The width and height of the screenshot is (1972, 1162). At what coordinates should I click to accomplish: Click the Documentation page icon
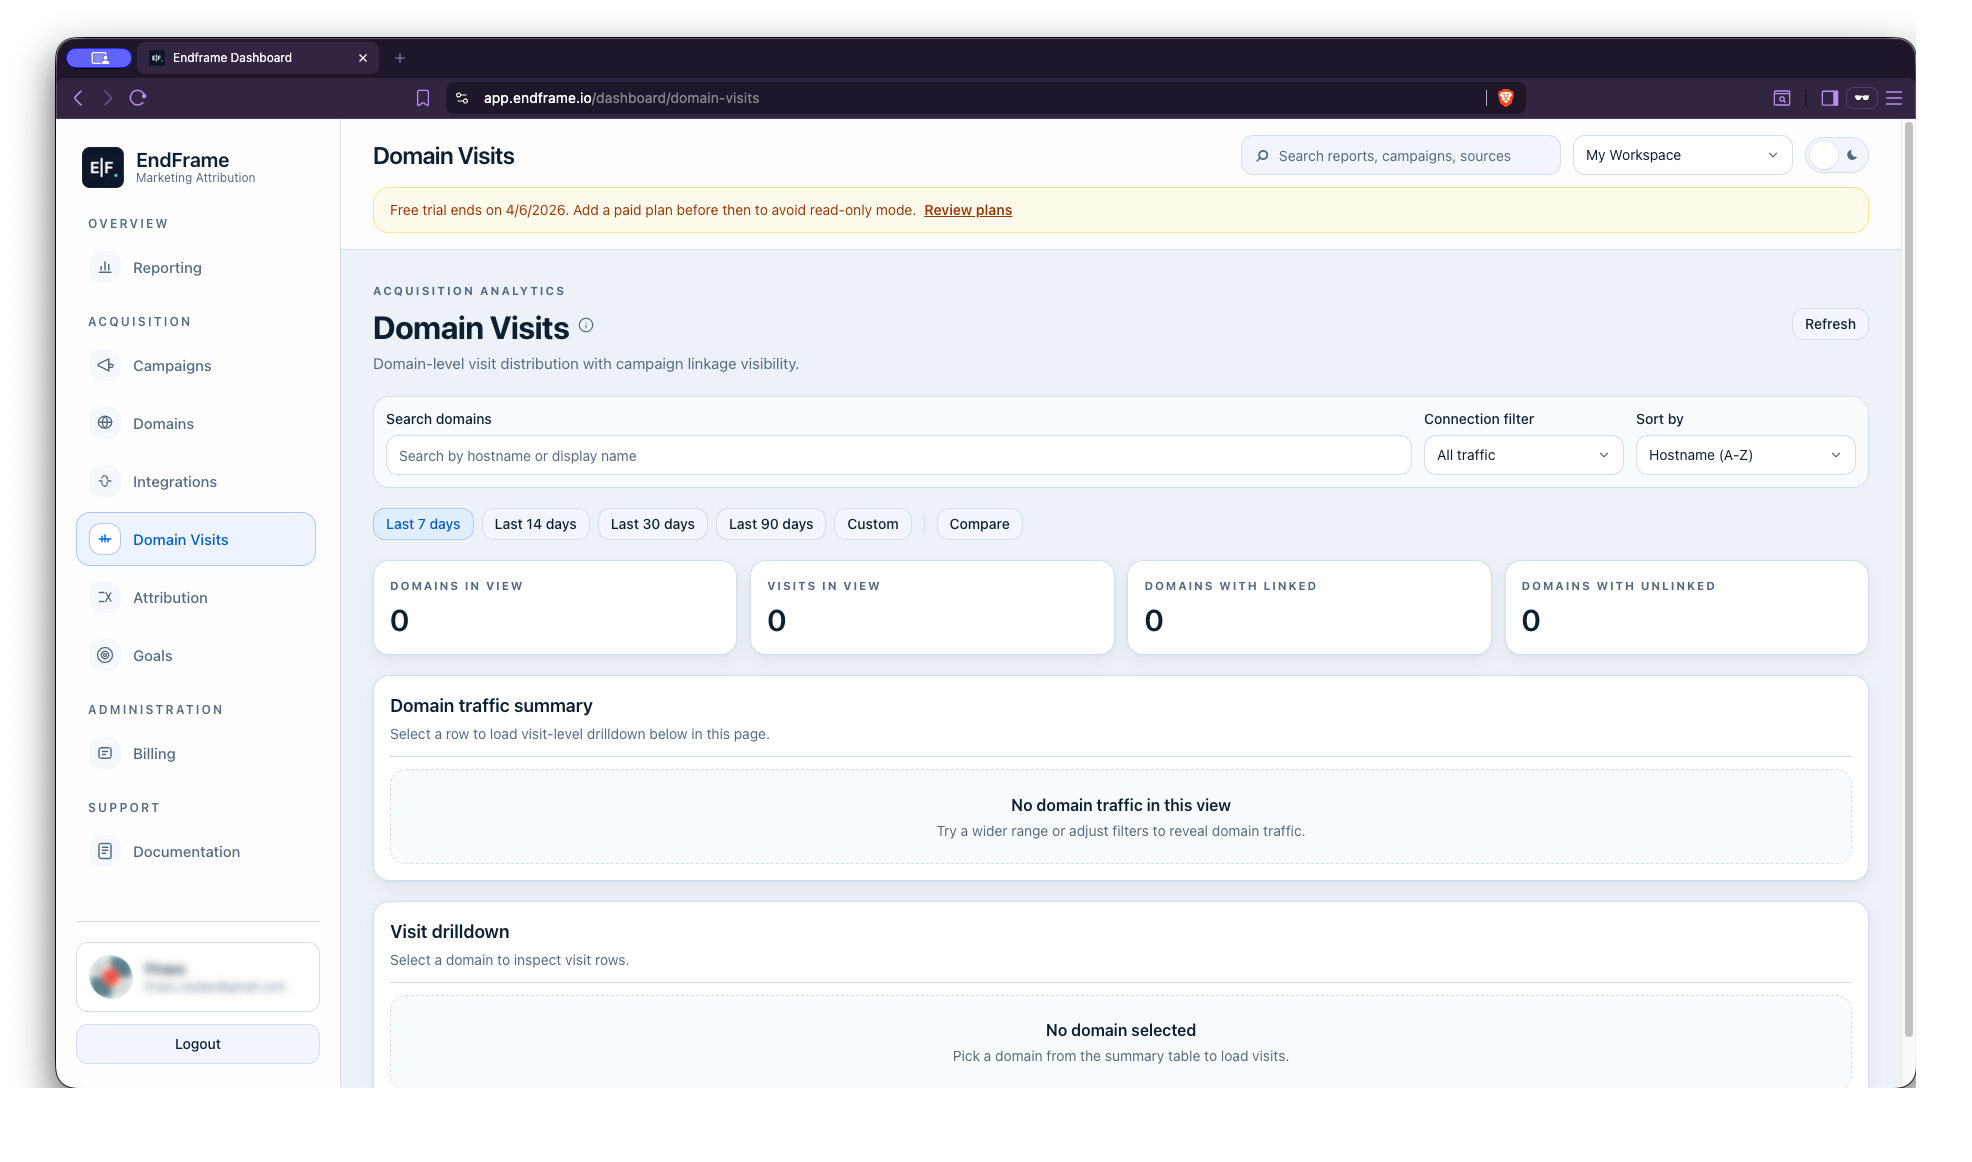(x=105, y=851)
